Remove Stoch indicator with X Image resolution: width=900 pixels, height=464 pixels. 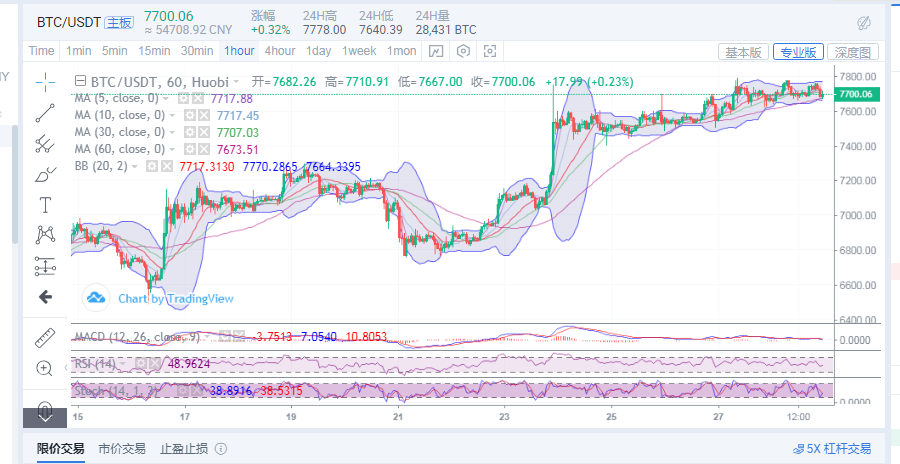click(x=196, y=391)
